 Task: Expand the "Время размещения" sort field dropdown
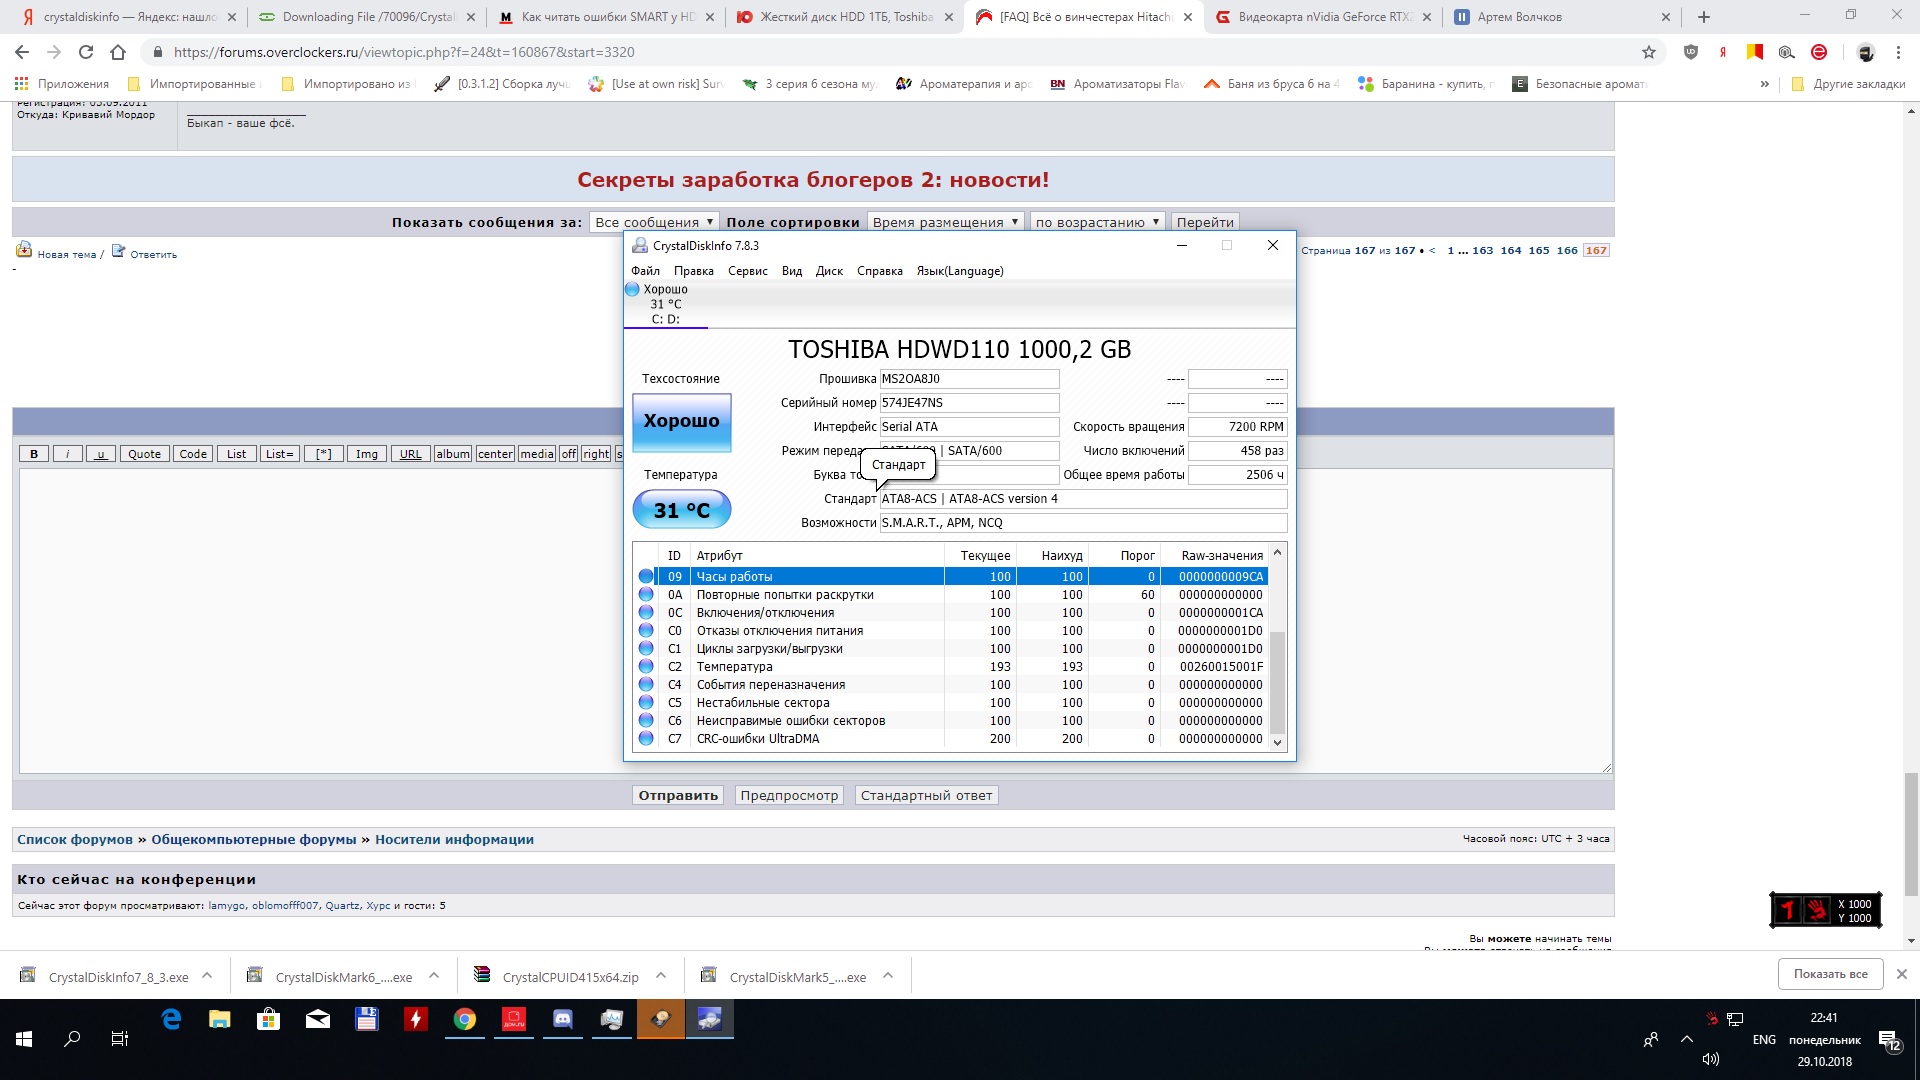tap(945, 222)
